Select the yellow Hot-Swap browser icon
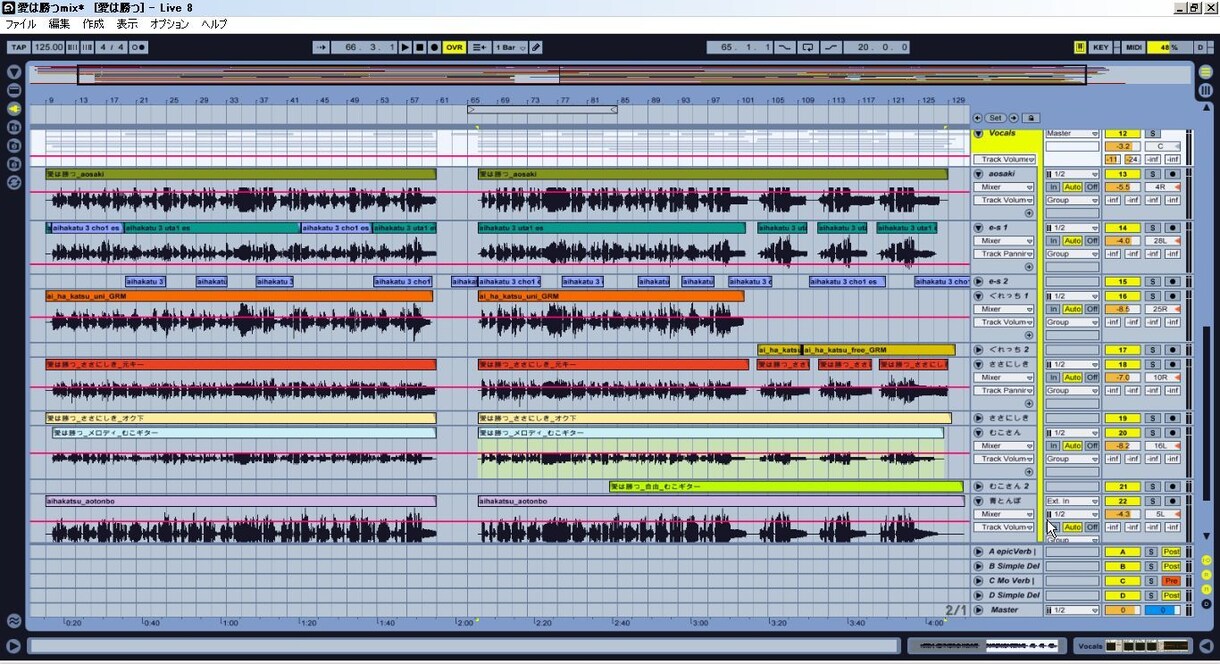1220x664 pixels. 14,108
